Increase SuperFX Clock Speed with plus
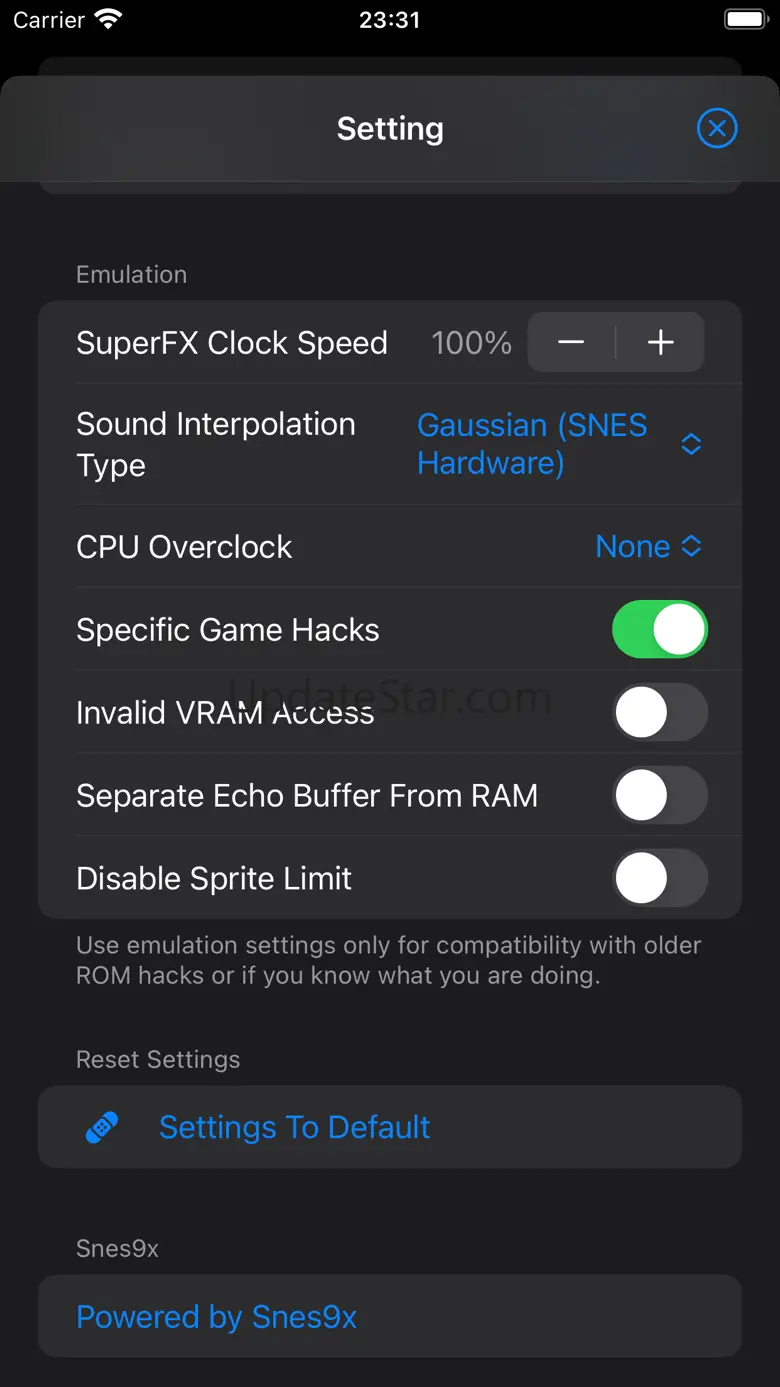 pos(660,343)
